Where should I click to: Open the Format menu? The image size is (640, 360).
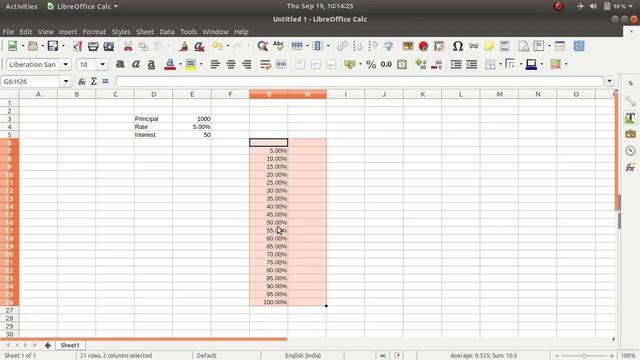click(x=94, y=31)
